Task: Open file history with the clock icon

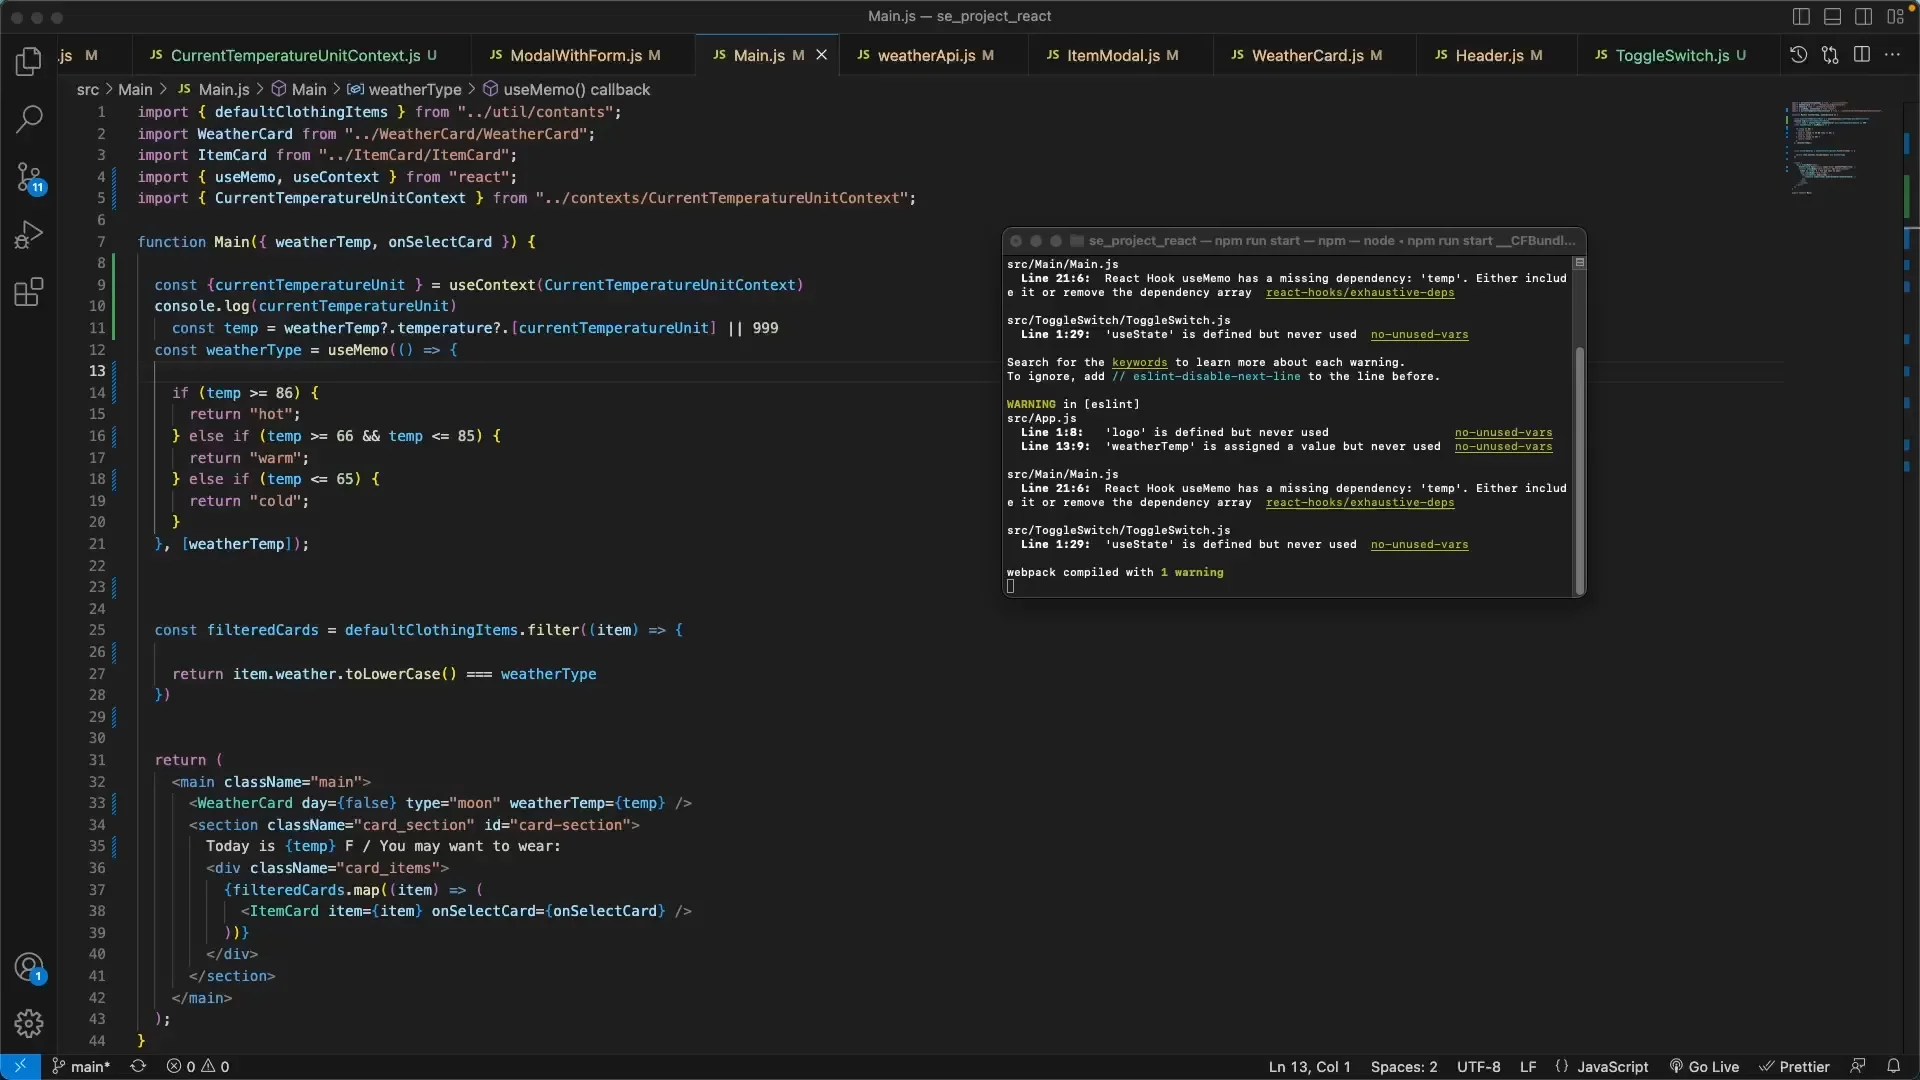Action: click(1798, 55)
